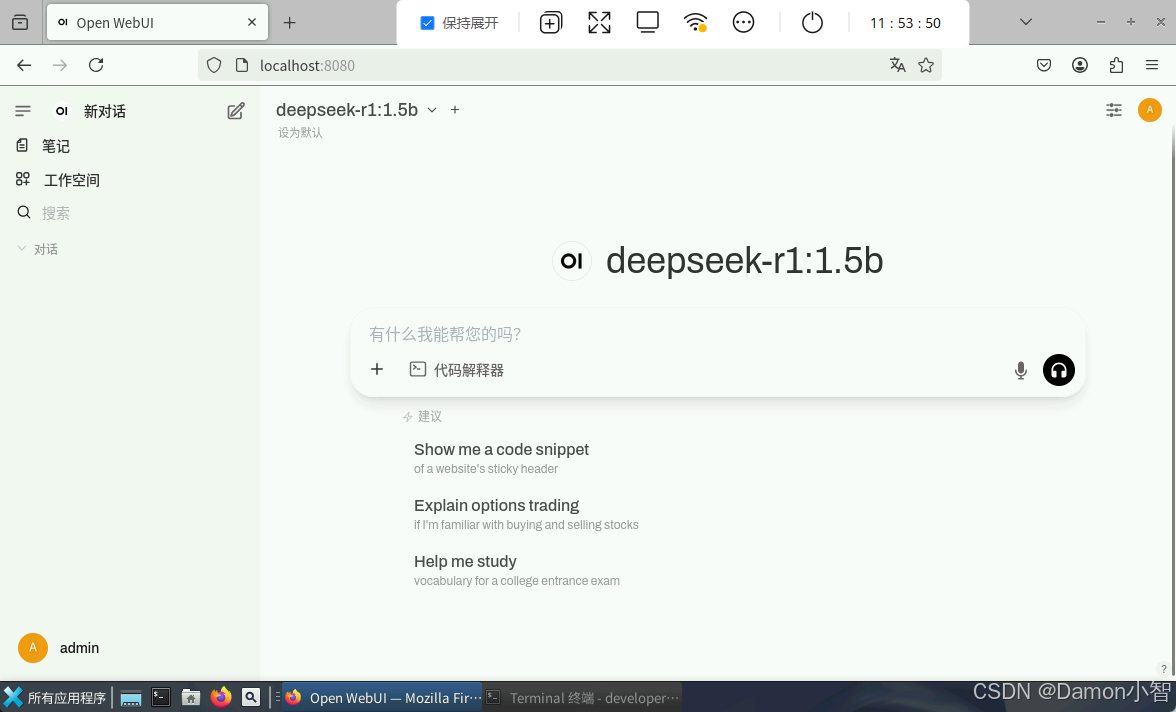
Task: Open the extensions puzzle icon
Action: (x=1116, y=65)
